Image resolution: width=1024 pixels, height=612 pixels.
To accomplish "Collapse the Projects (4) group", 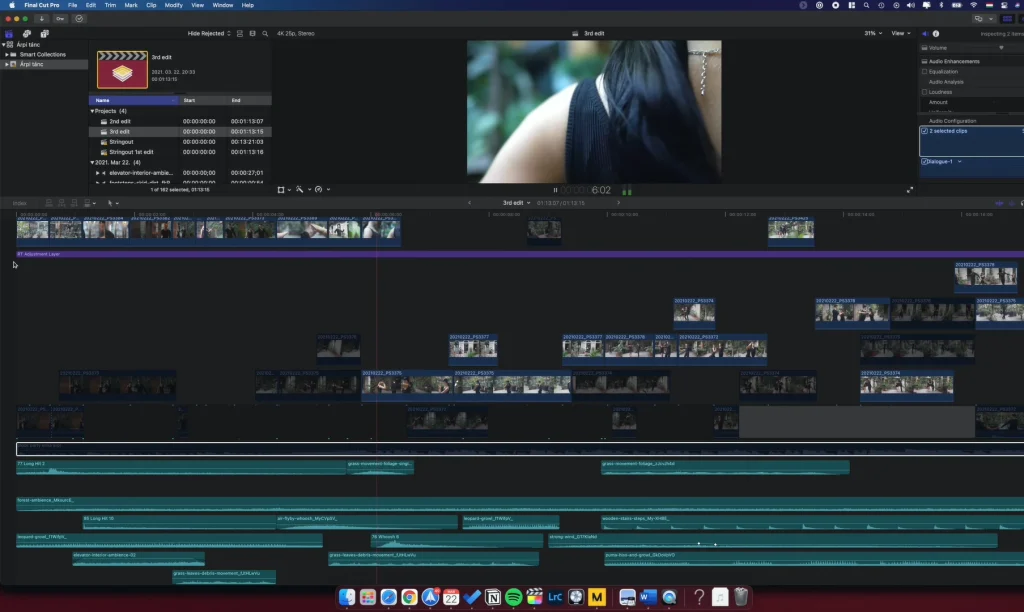I will click(92, 111).
